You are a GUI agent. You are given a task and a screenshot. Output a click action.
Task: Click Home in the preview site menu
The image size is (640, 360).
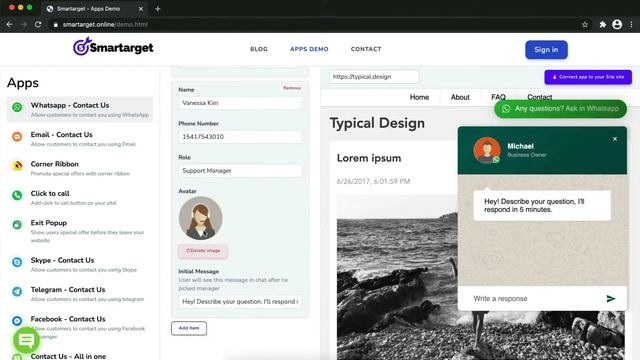(419, 97)
